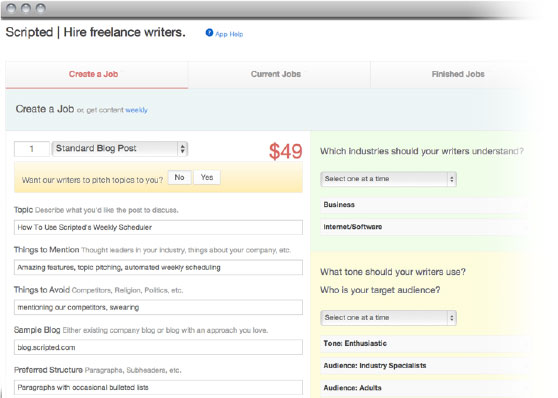Click the Sample Blog input field
Screen dimensions: 558x398
coord(158,347)
